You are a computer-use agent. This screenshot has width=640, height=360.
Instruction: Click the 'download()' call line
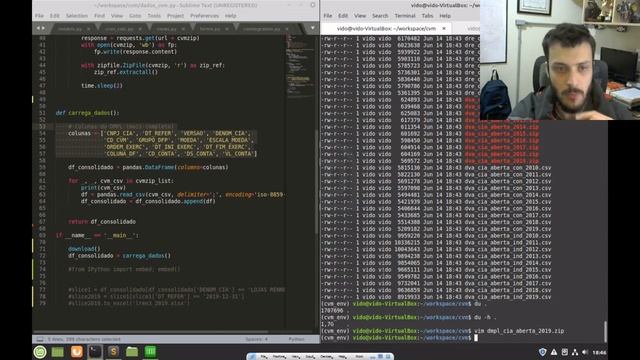pyautogui.click(x=84, y=249)
